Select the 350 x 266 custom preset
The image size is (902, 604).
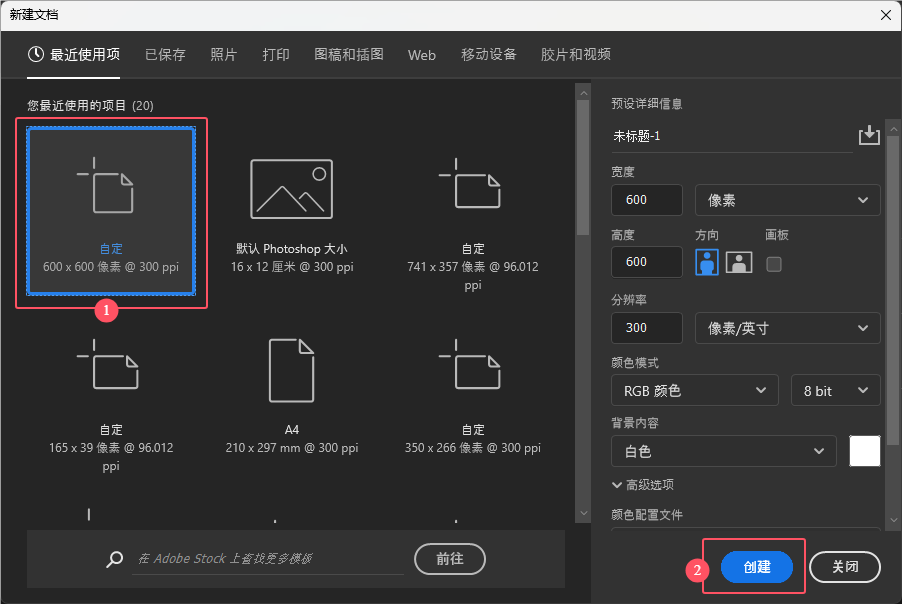coord(473,397)
